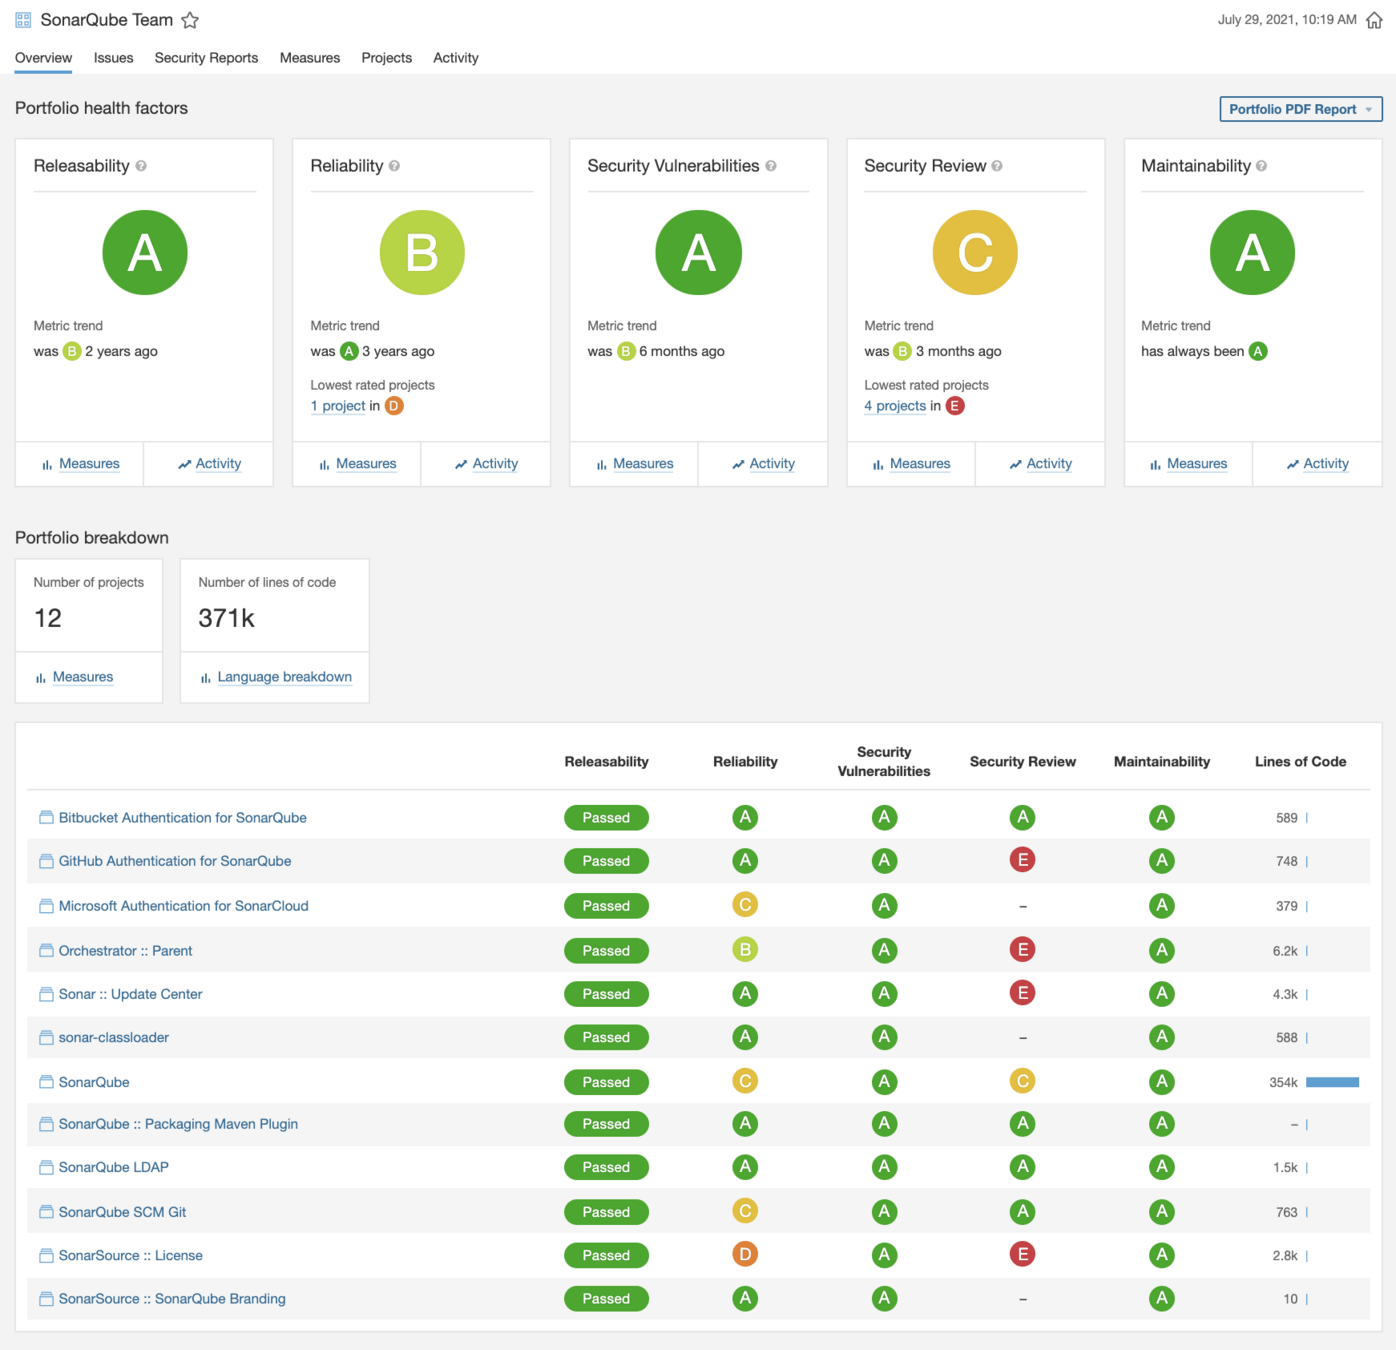This screenshot has height=1350, width=1396.
Task: Open Bitbucket Authentication for SonarQube project
Action: (x=183, y=817)
